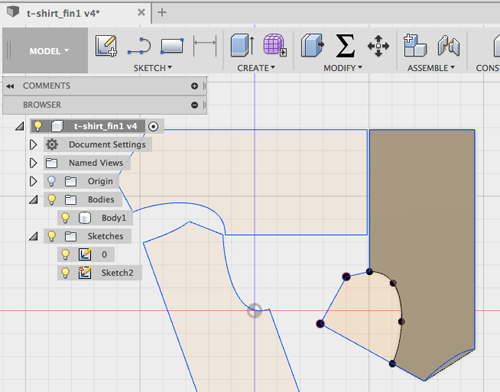Image resolution: width=500 pixels, height=392 pixels.
Task: Click the Bodies folder icon
Action: [x=71, y=200]
